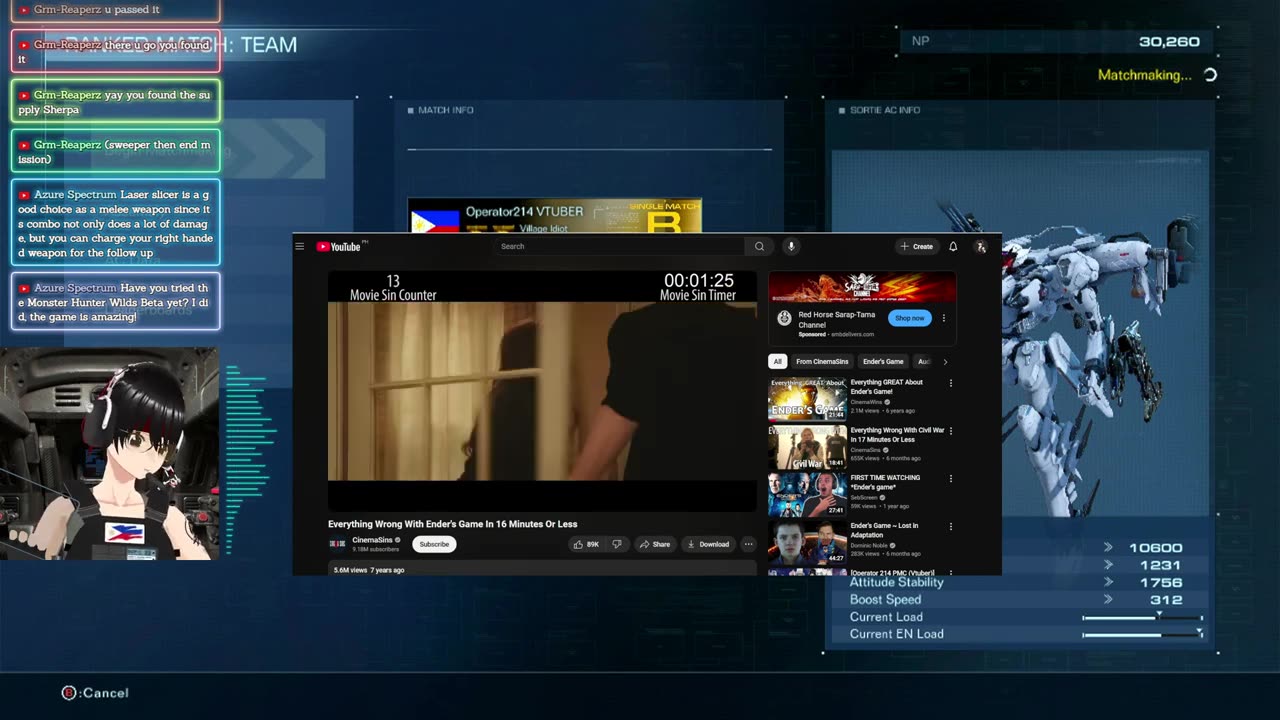This screenshot has width=1280, height=720.
Task: Select the All filter chip
Action: click(x=777, y=361)
